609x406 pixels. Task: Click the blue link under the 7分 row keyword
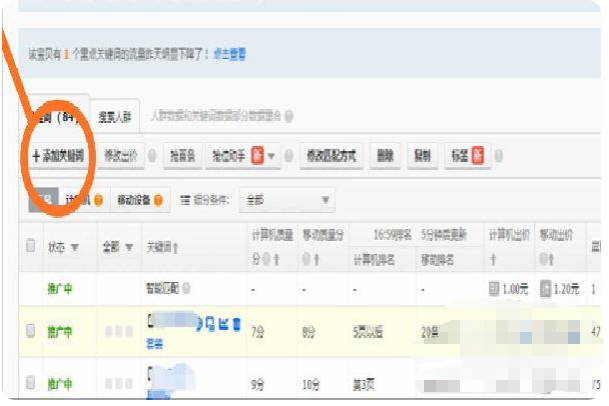pyautogui.click(x=155, y=344)
